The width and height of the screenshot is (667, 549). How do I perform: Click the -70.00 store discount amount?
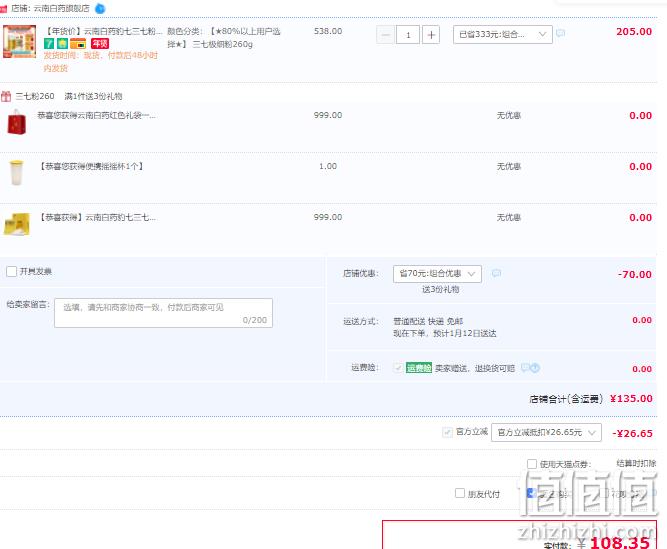635,275
